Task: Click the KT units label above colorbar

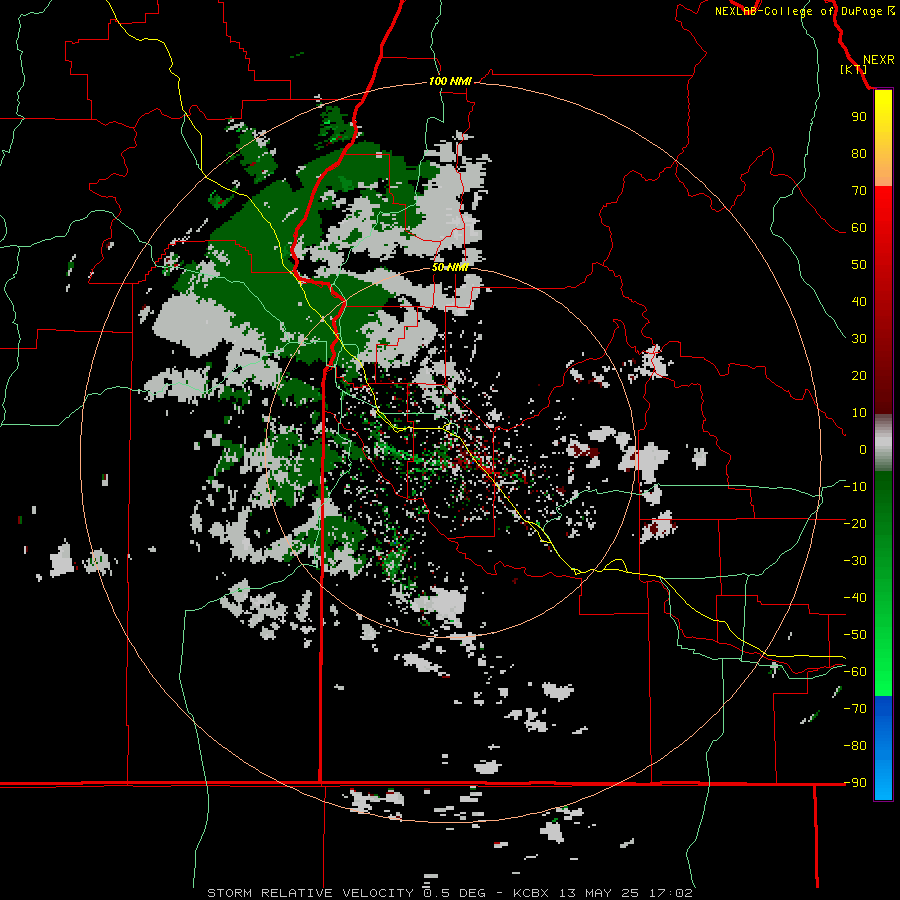Action: (x=854, y=69)
